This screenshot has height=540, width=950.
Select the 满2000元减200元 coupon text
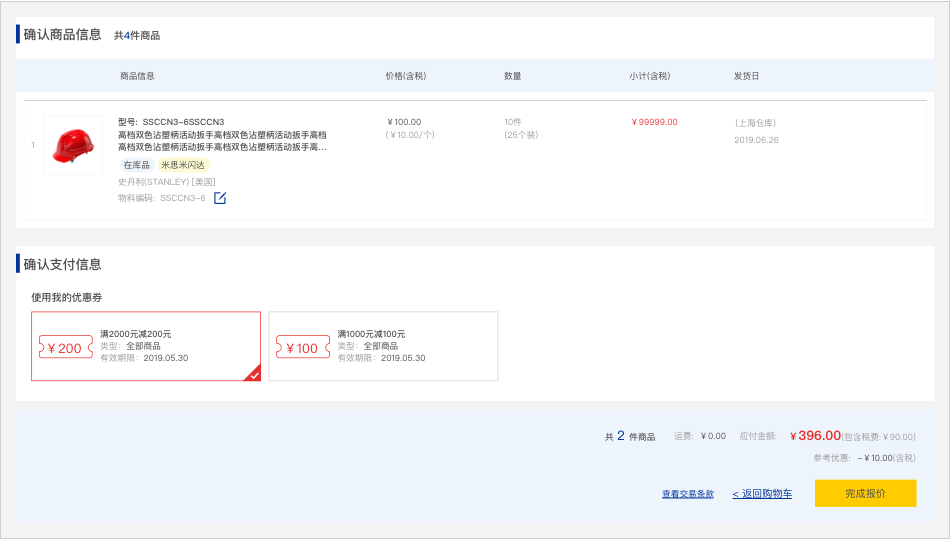[135, 334]
